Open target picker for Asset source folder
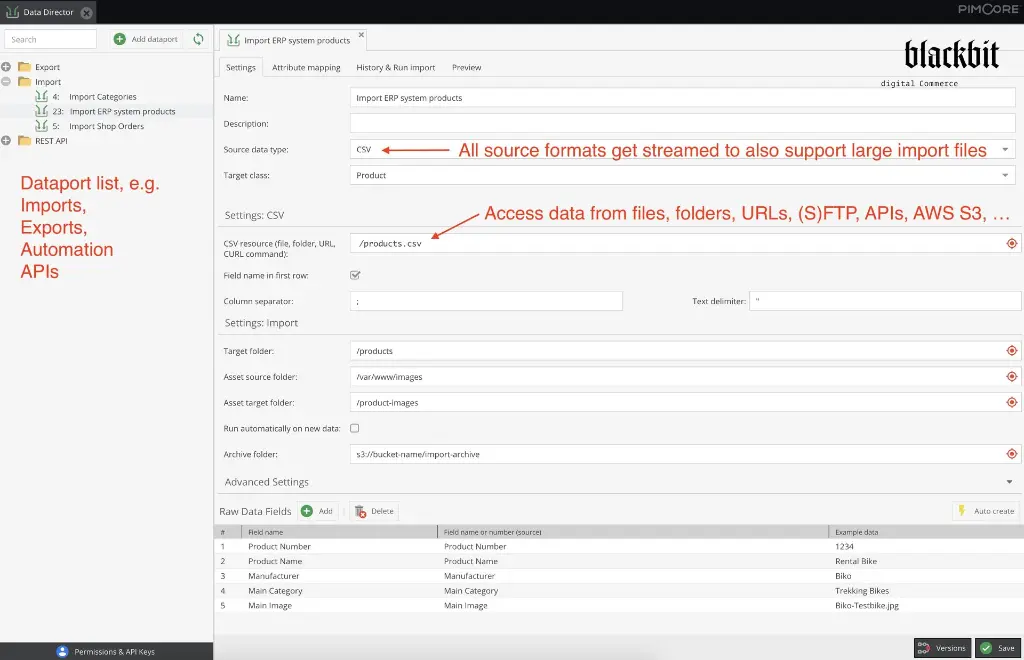The height and width of the screenshot is (660, 1024). tap(1012, 377)
